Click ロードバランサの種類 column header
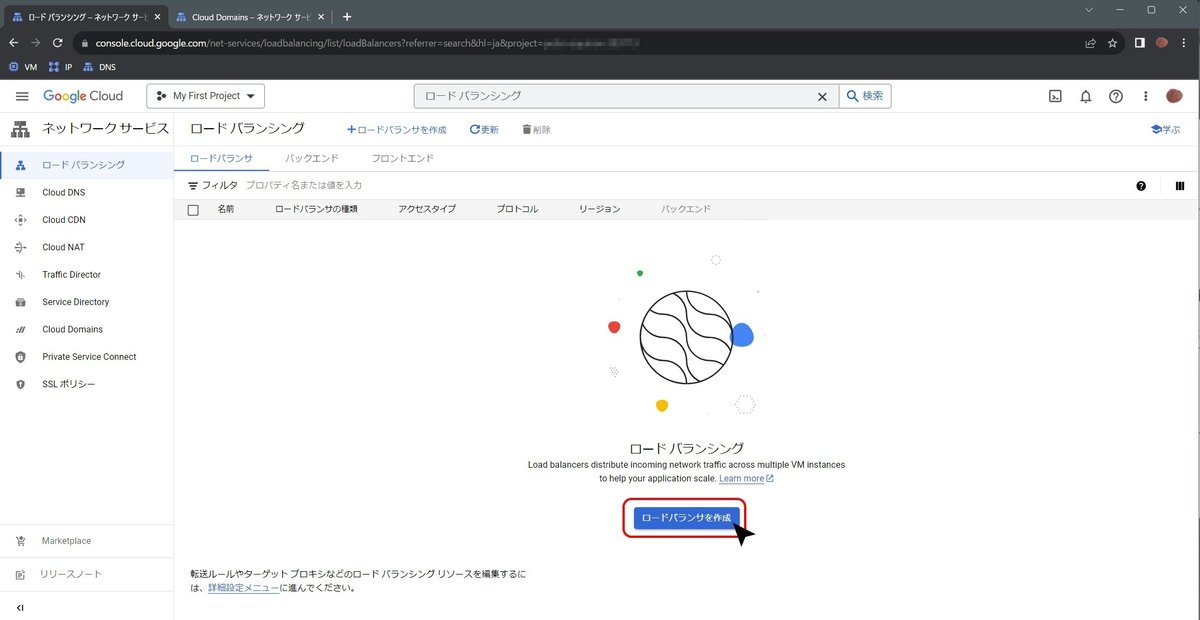Screen dimensions: 1200x620 point(316,209)
